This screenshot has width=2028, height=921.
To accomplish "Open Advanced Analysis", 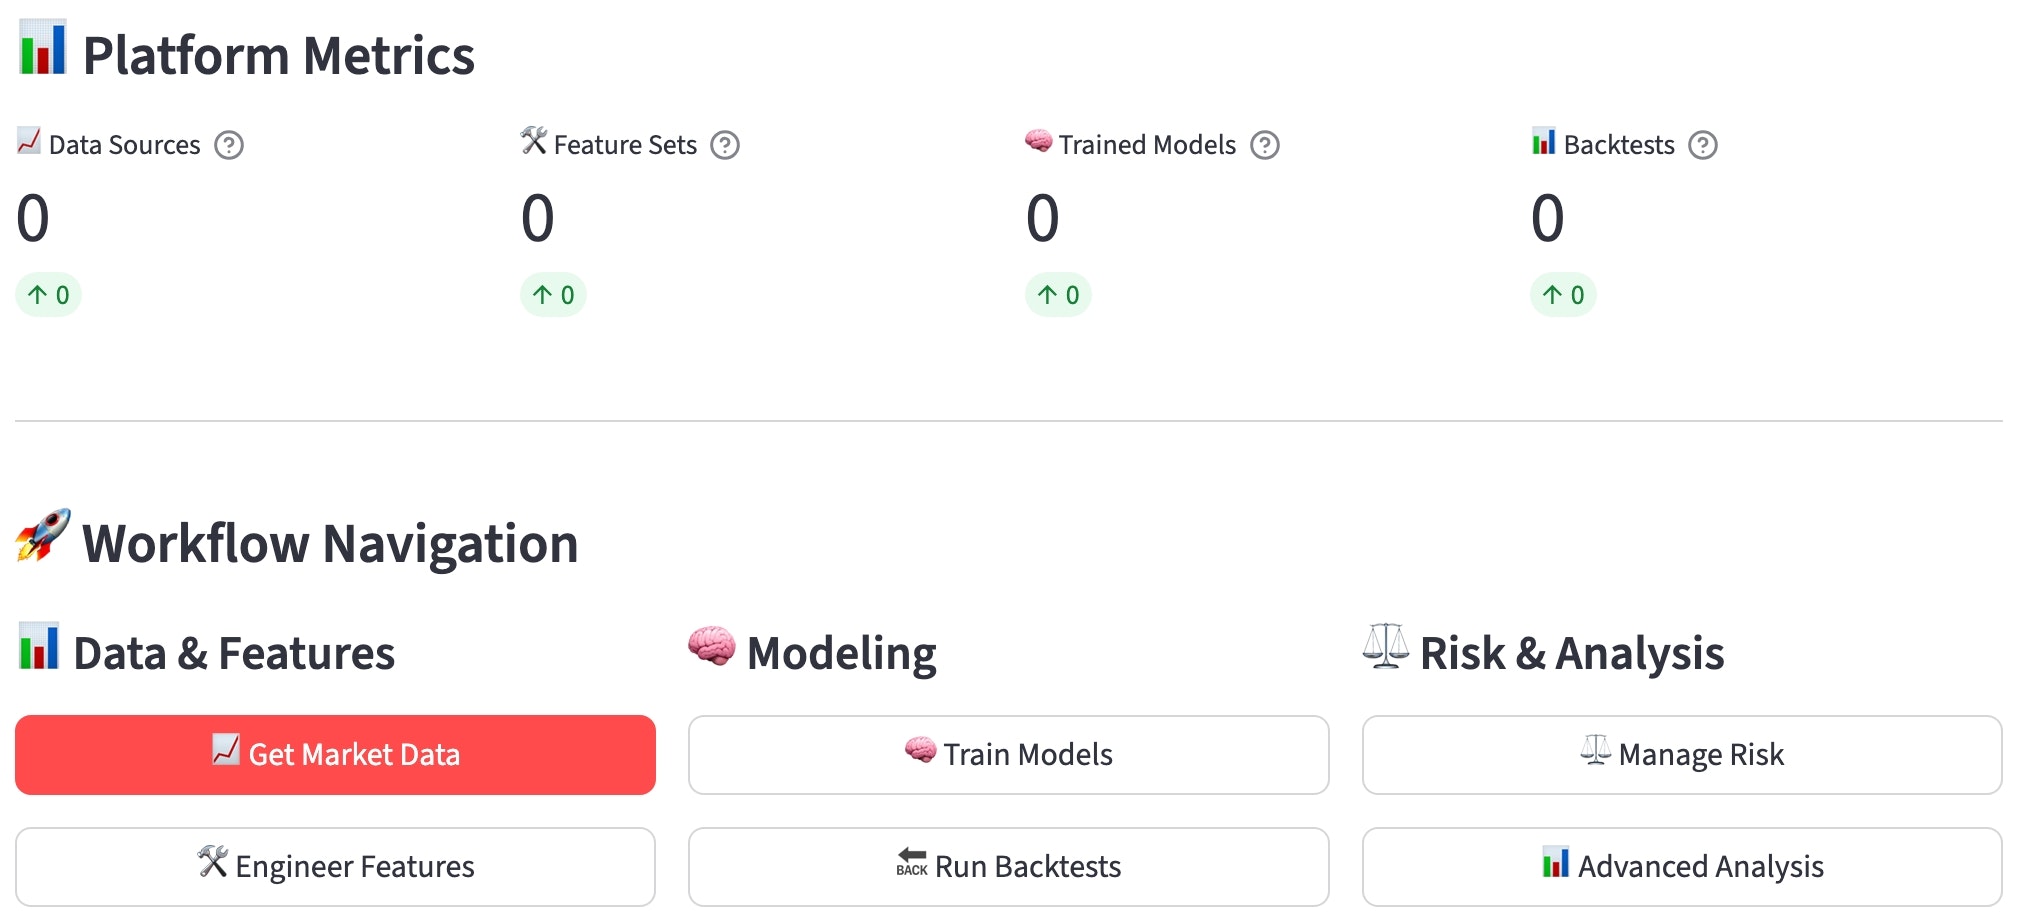I will pyautogui.click(x=1681, y=866).
